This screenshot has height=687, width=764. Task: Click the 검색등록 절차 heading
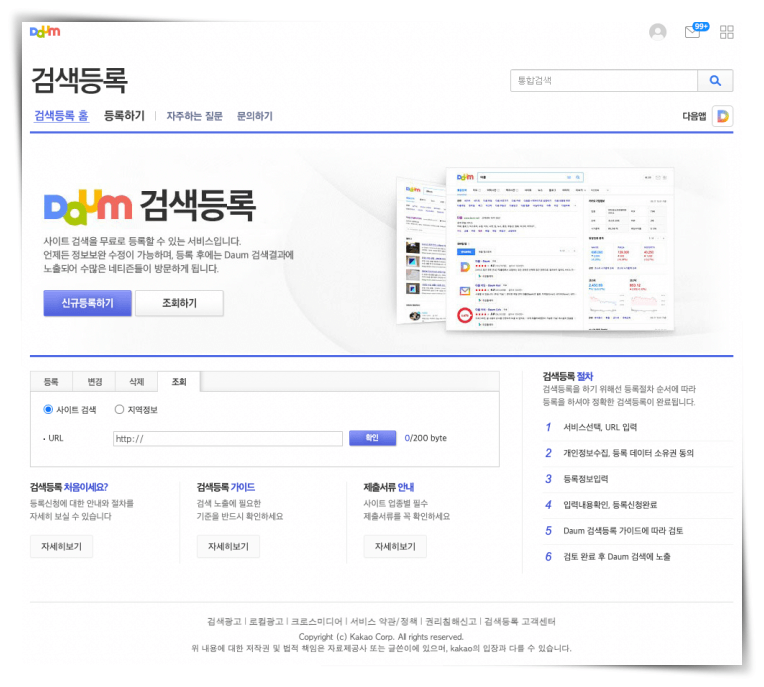pos(568,376)
